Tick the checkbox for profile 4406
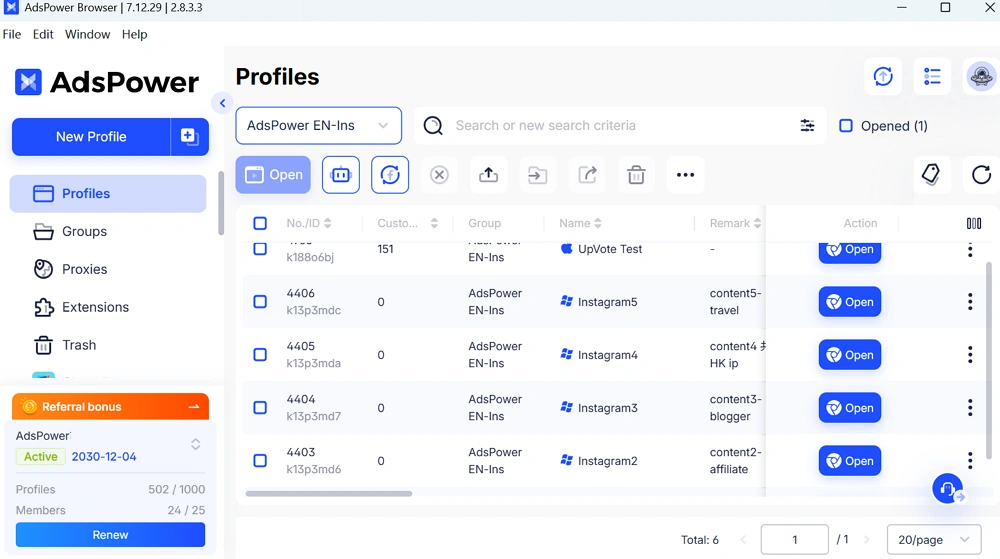This screenshot has height=559, width=1000. tap(260, 302)
